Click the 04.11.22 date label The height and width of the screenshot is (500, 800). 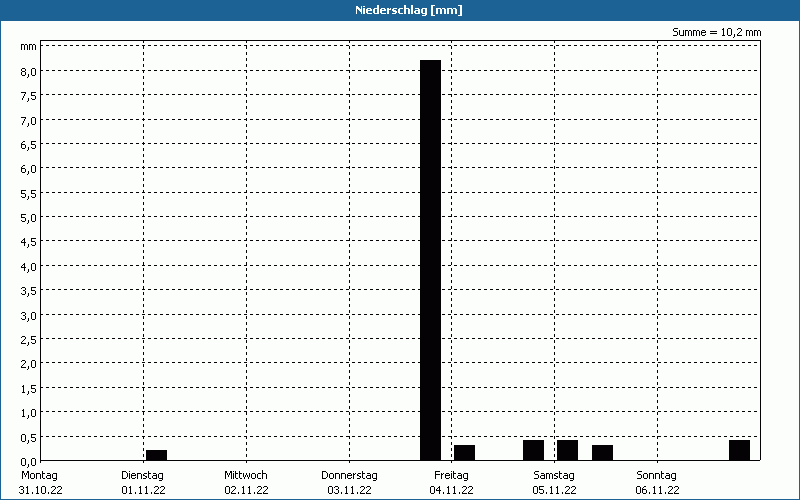click(x=452, y=490)
